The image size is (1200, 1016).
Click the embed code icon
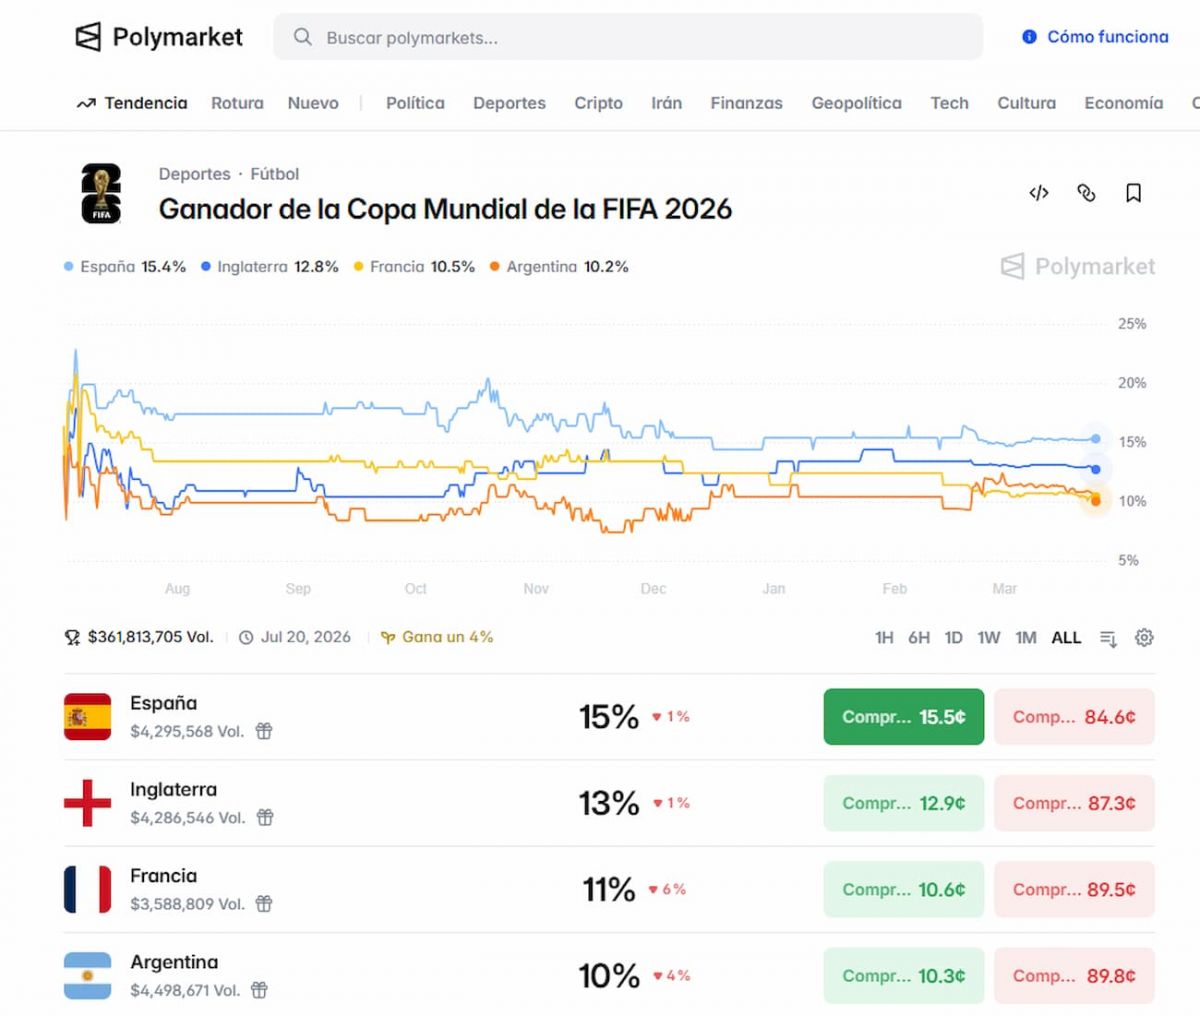(1039, 193)
